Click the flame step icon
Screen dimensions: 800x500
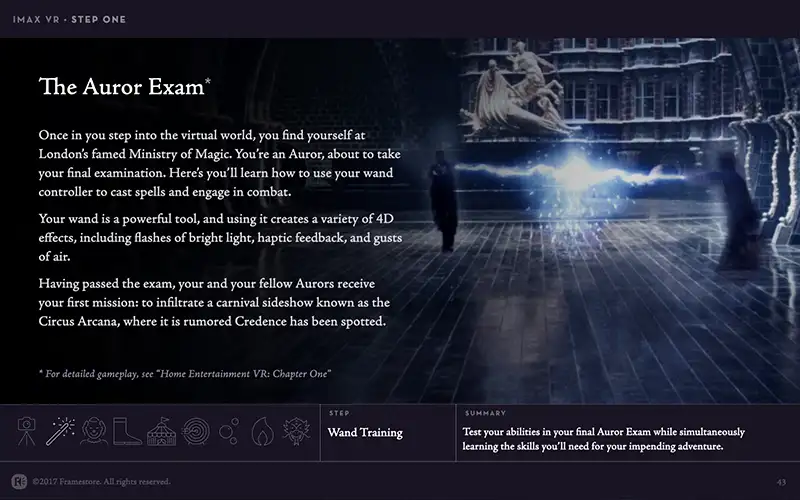pos(263,431)
